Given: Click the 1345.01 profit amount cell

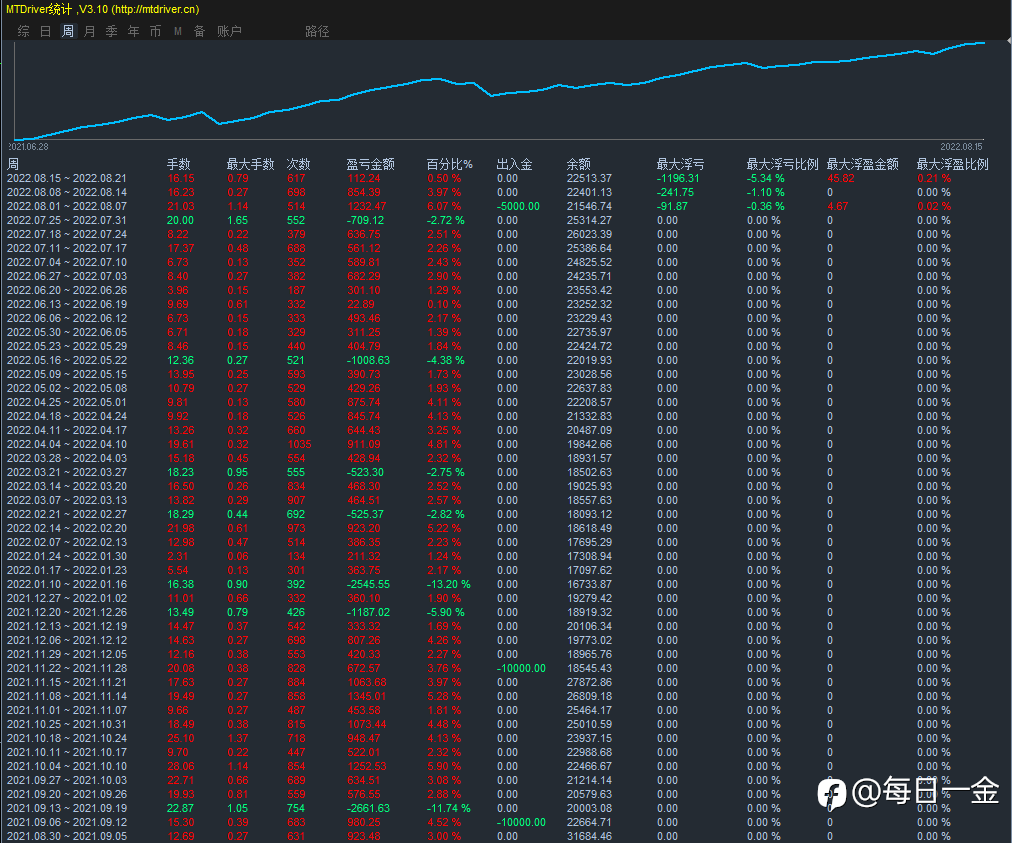Looking at the screenshot, I should (367, 697).
